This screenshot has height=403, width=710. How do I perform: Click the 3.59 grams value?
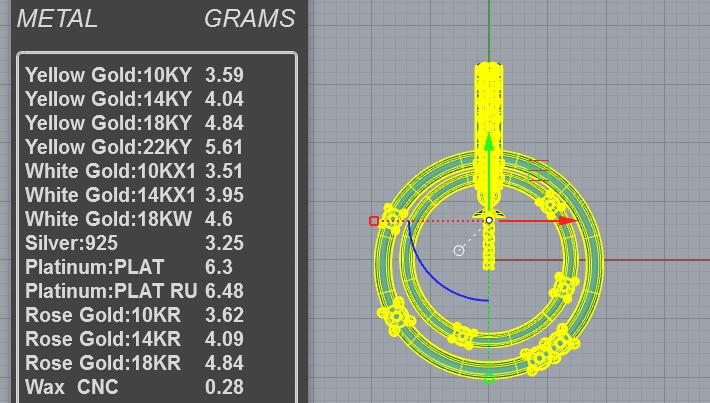click(x=225, y=75)
